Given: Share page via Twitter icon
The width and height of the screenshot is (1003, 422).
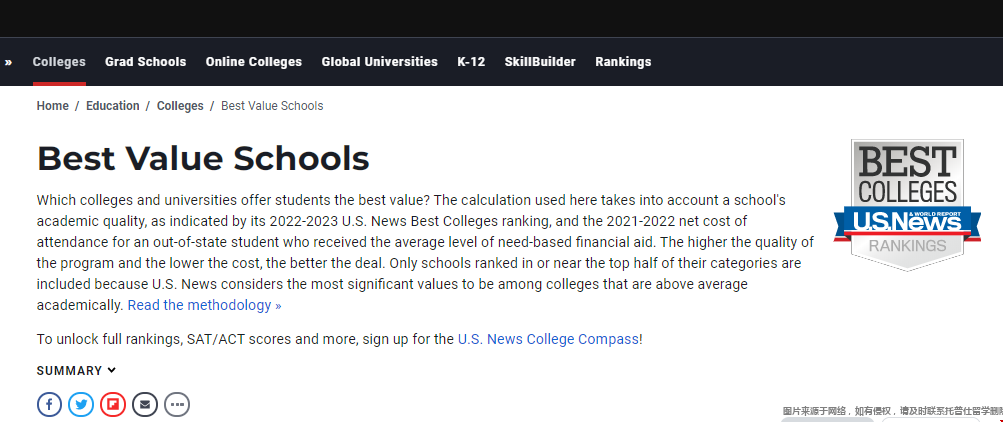Looking at the screenshot, I should click(x=81, y=405).
